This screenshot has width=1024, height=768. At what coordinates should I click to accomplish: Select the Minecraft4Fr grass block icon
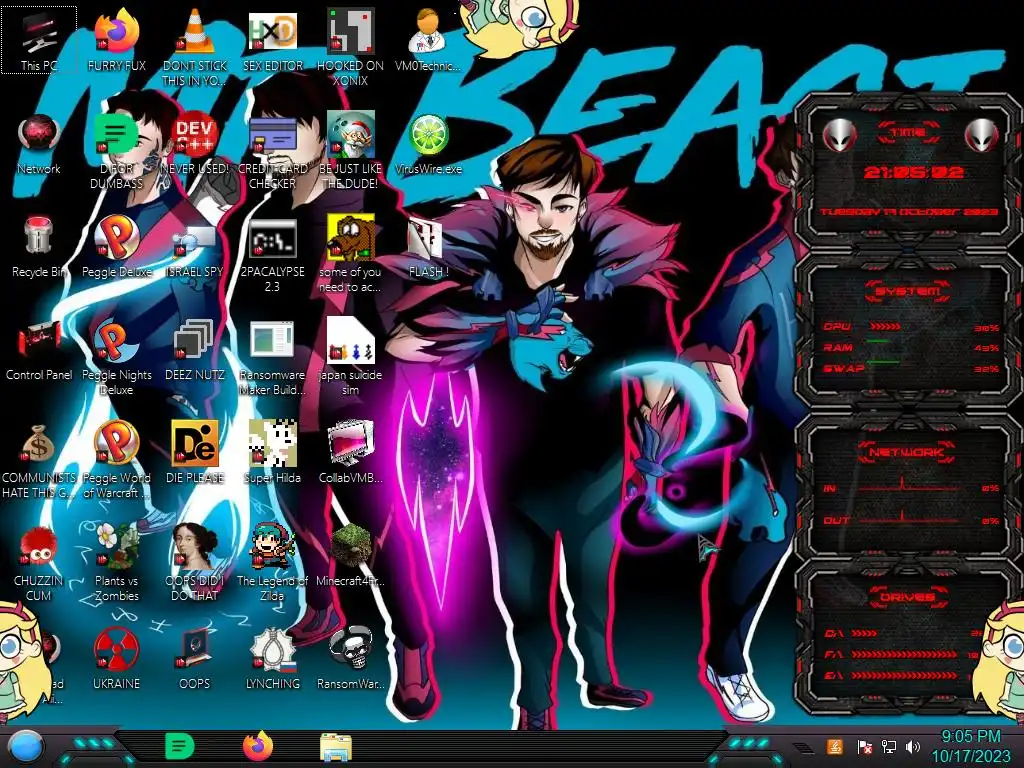[x=350, y=556]
